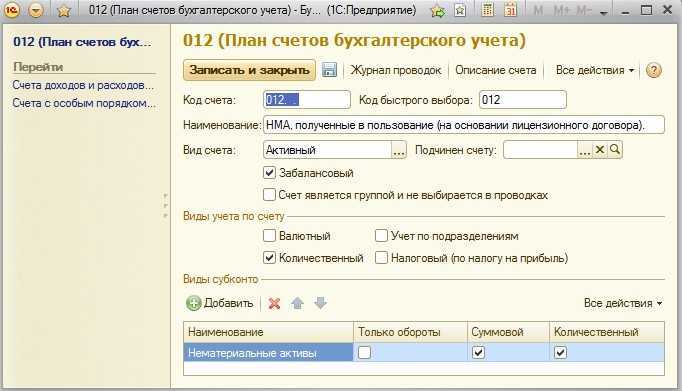Click 'Наименование' column header

[268, 332]
